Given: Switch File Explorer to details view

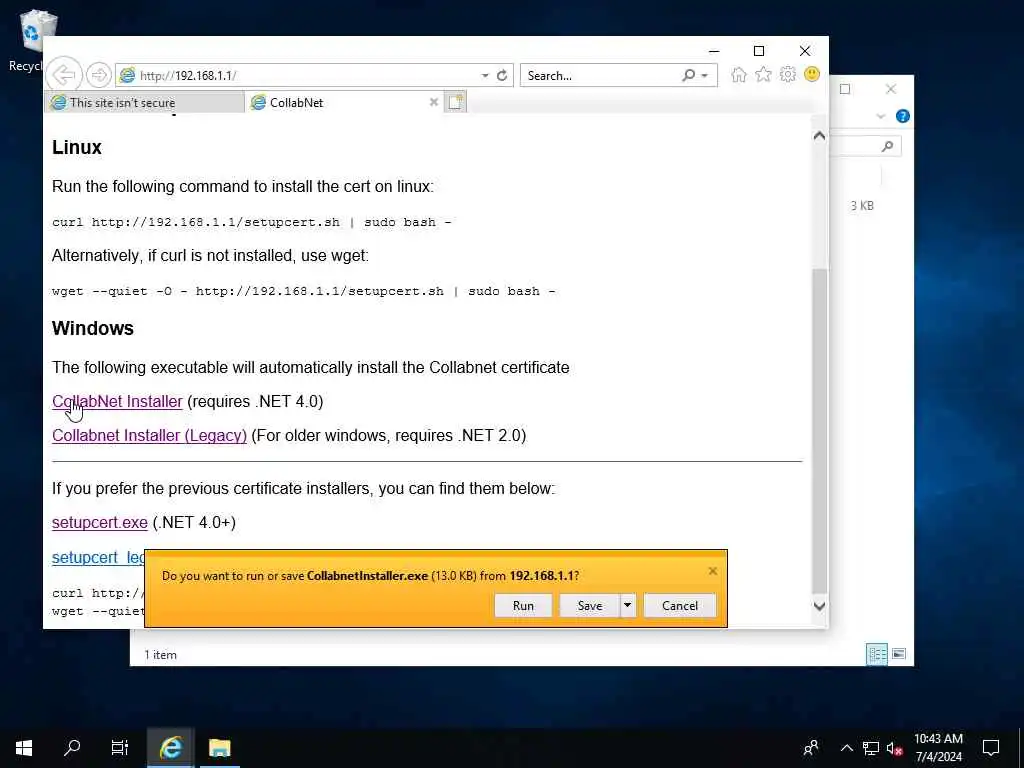Looking at the screenshot, I should (x=876, y=654).
